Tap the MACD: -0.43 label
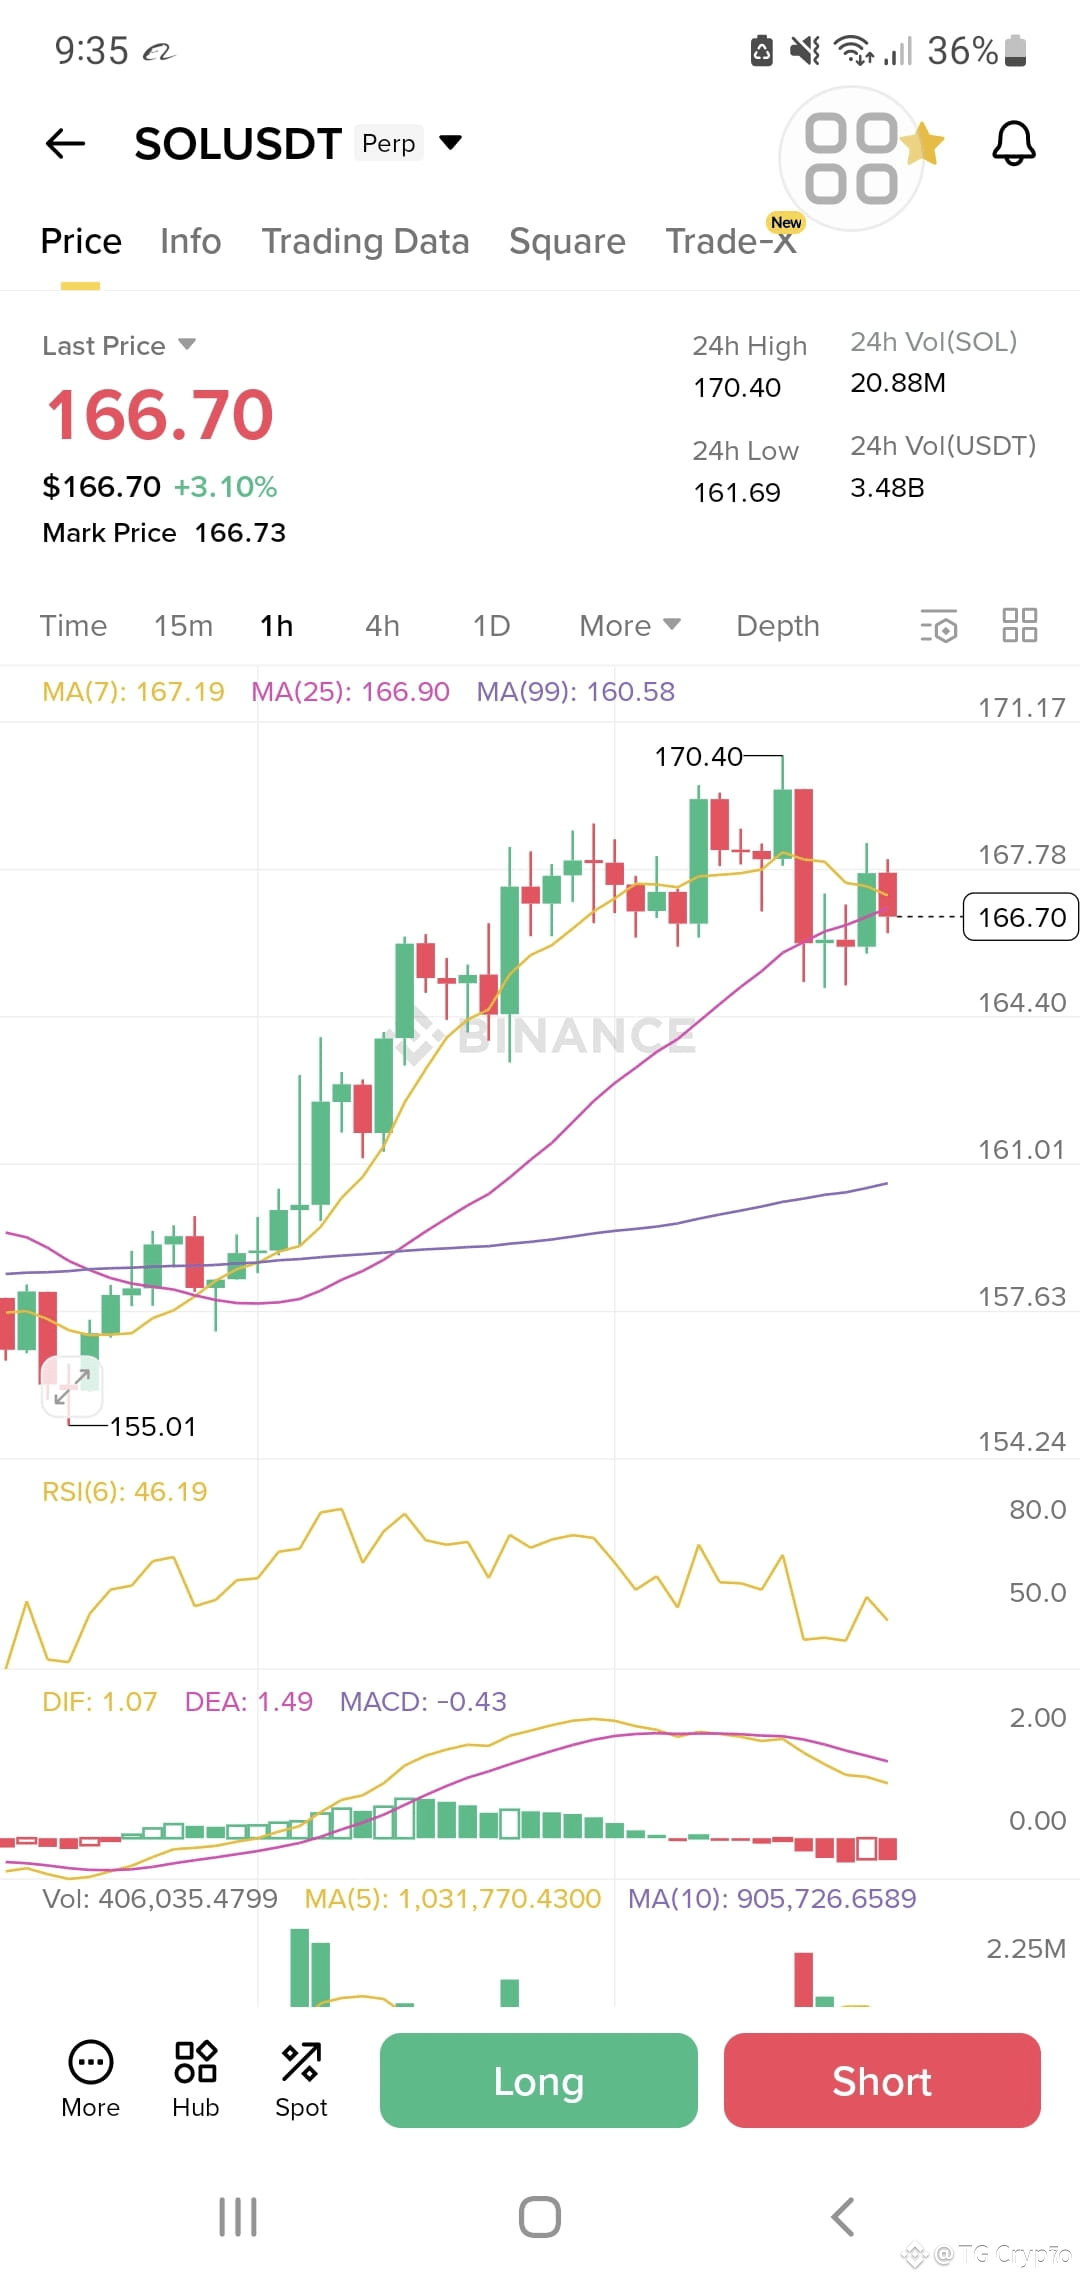The width and height of the screenshot is (1080, 2280). (x=423, y=1702)
